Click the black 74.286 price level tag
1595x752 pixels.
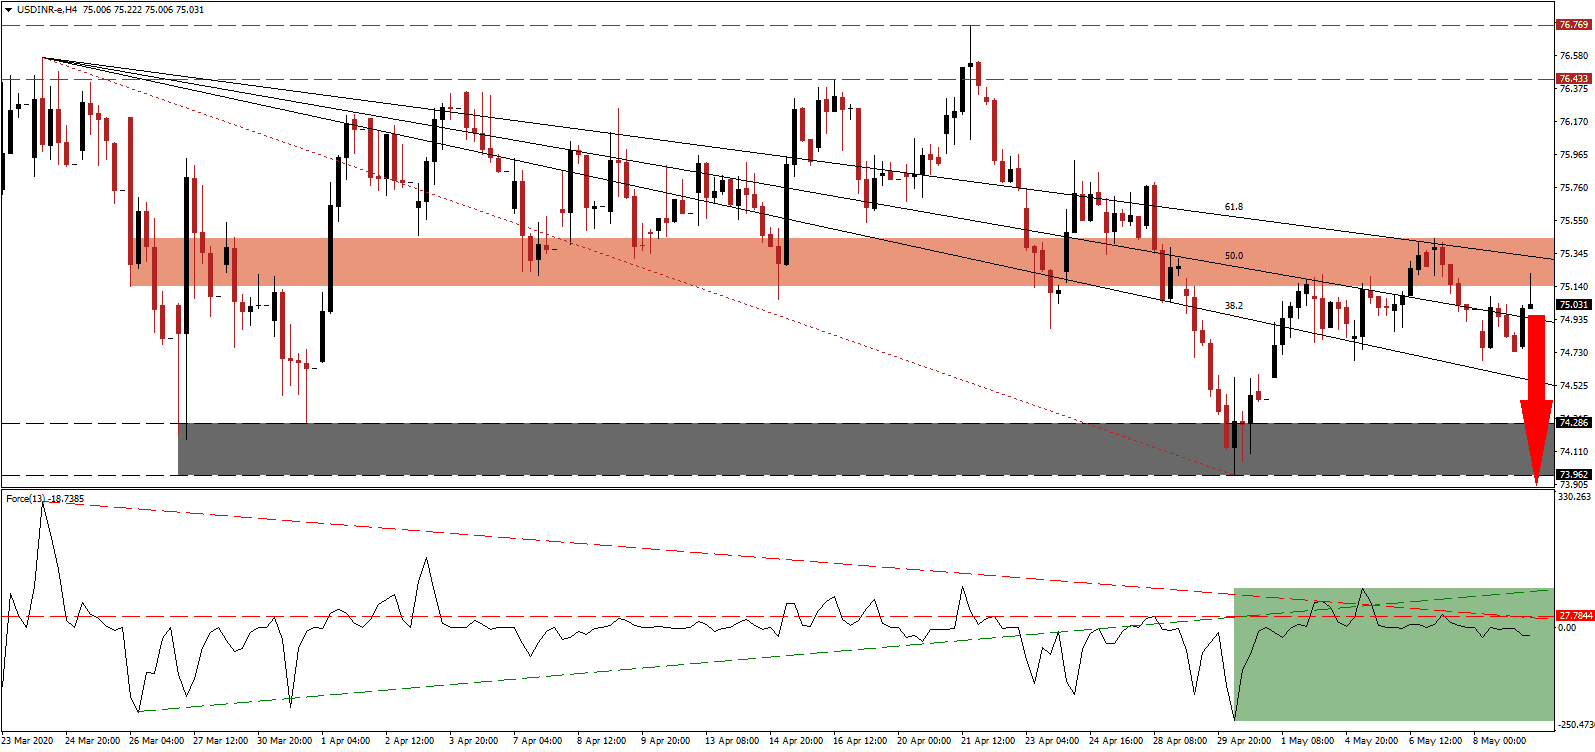tap(1574, 423)
